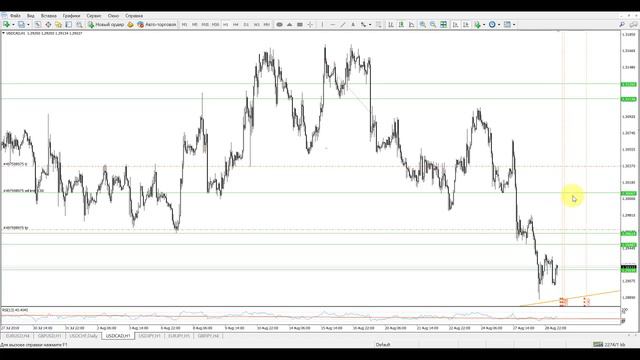Open the Справка menu
640x360 pixels.
pyautogui.click(x=134, y=16)
